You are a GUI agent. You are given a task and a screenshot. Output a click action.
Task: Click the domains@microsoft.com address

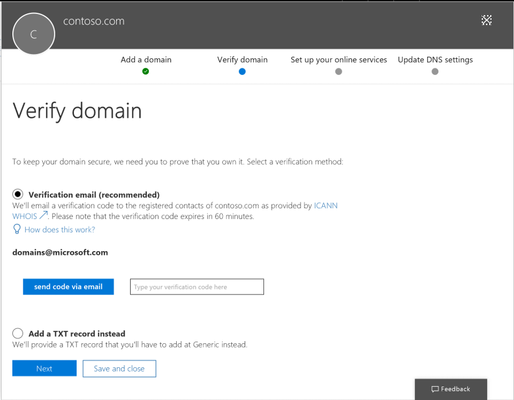click(x=60, y=252)
